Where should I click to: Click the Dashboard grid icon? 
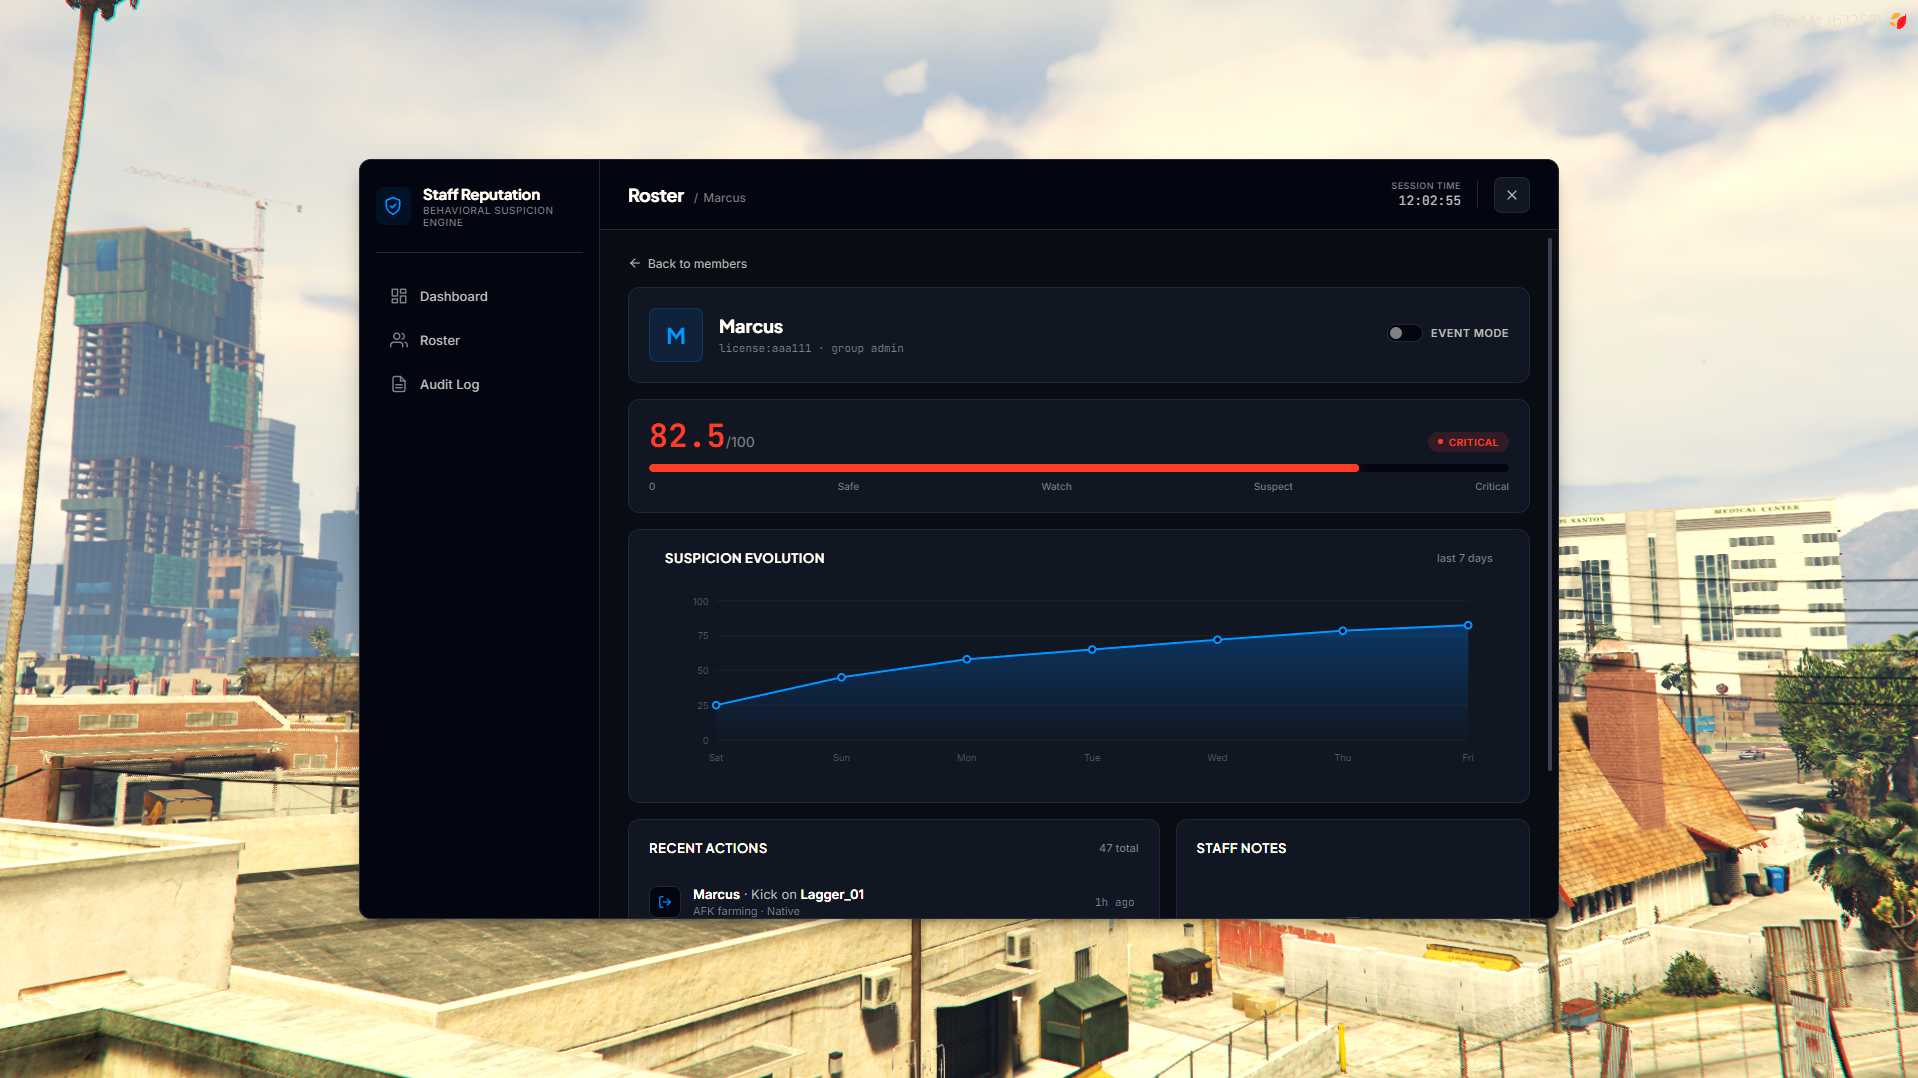(x=399, y=296)
